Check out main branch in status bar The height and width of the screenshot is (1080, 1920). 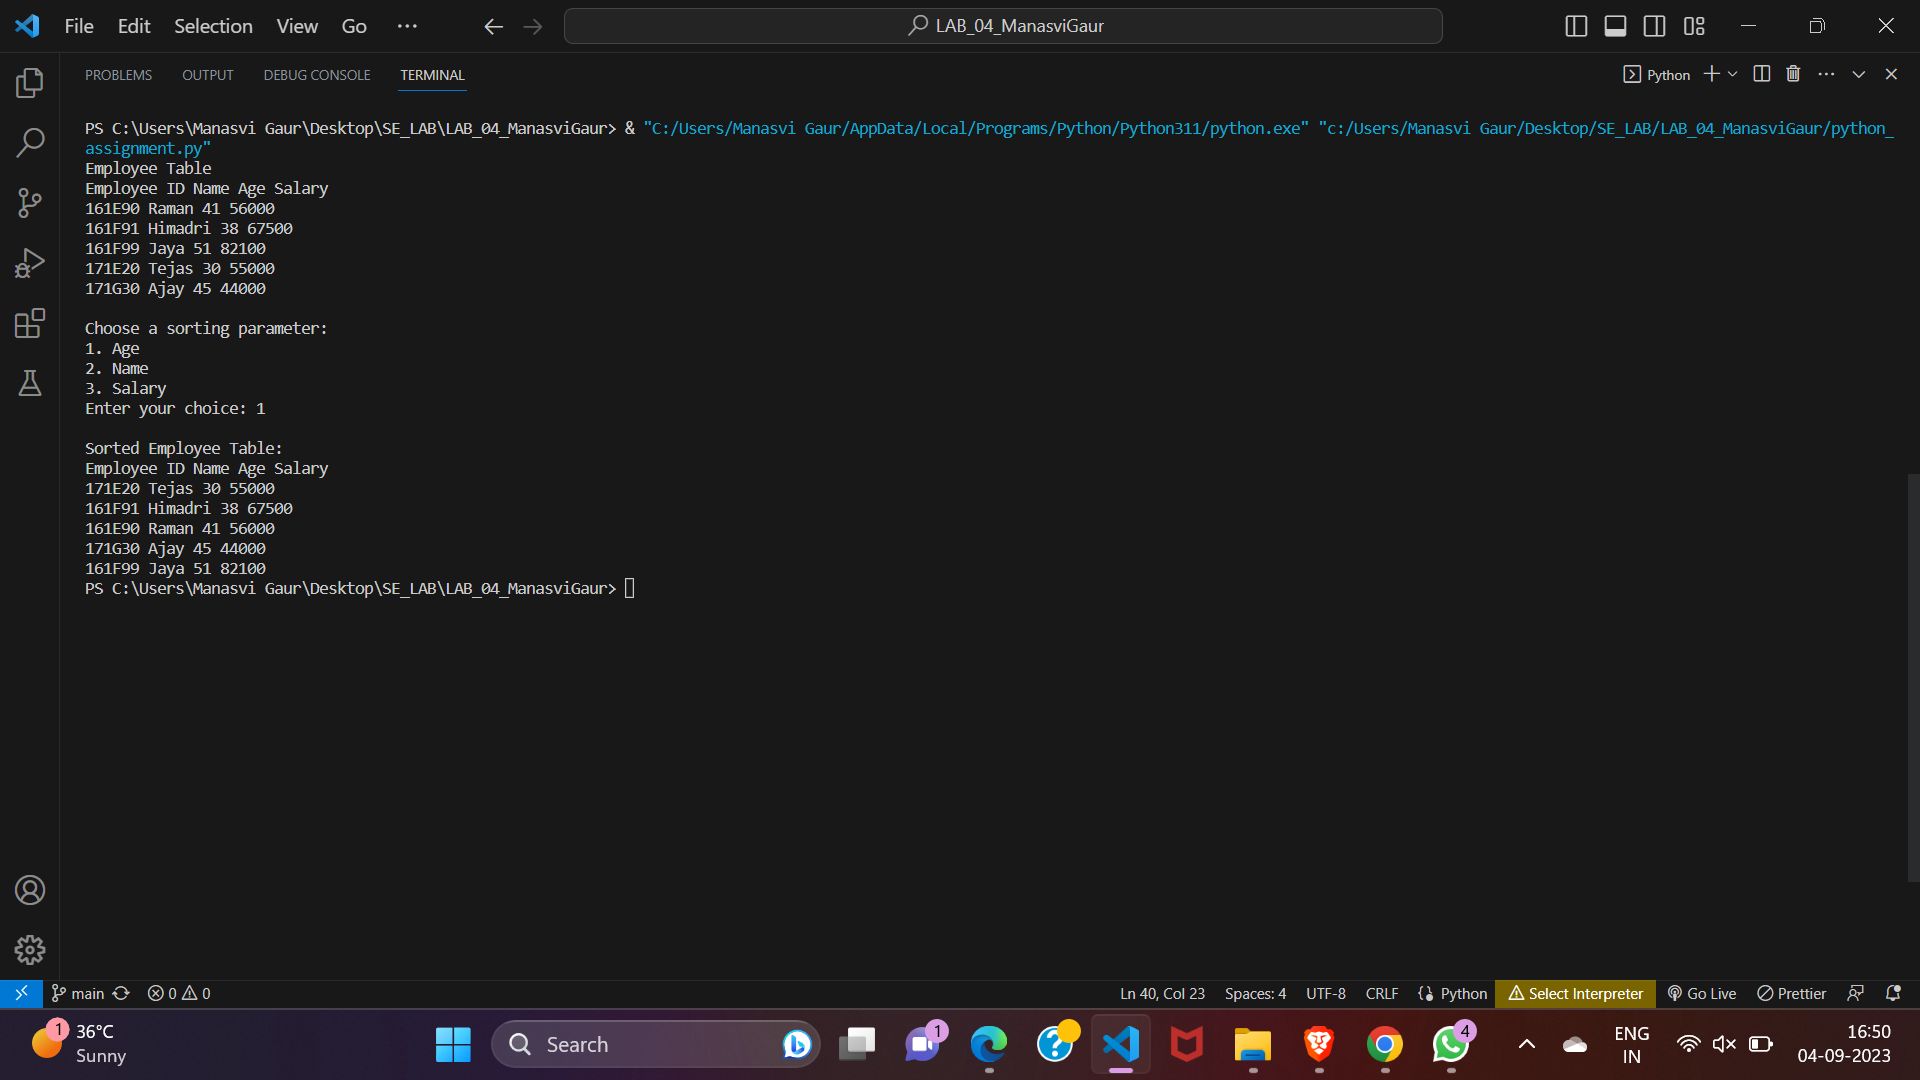78,993
